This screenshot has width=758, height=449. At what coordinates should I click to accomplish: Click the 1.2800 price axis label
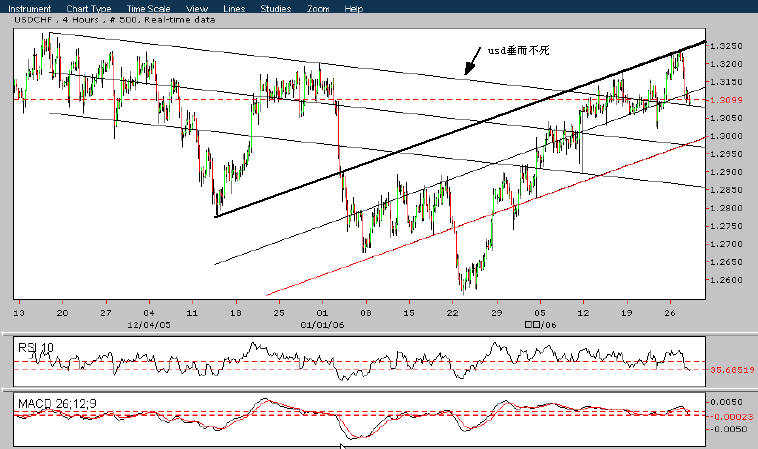(726, 208)
